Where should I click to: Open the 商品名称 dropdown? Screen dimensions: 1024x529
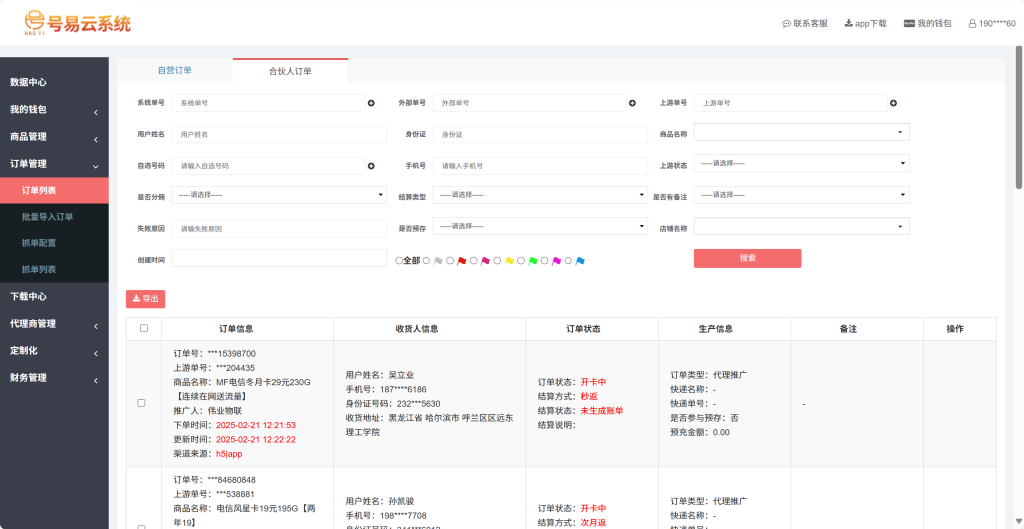coord(801,132)
